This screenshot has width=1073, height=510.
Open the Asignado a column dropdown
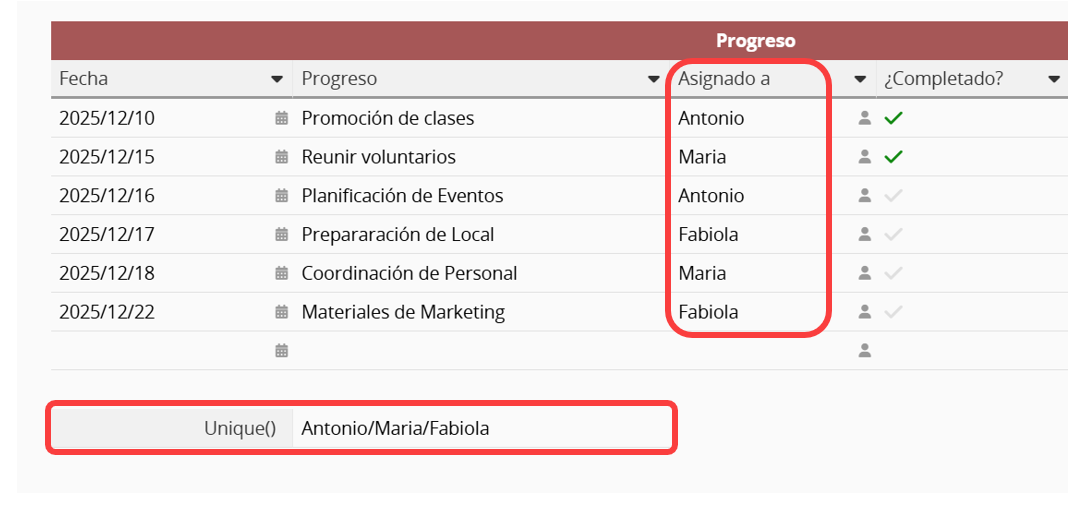[x=860, y=79]
